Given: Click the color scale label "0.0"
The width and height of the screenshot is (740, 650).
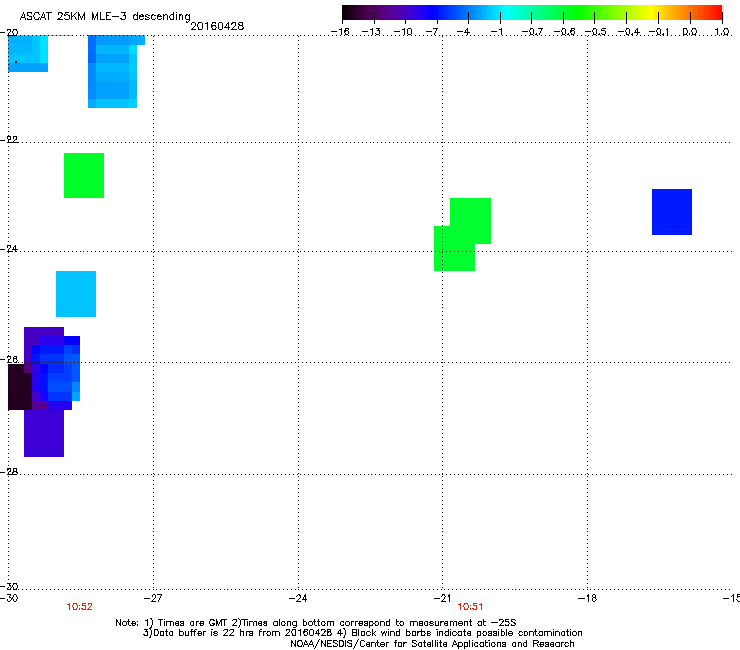Looking at the screenshot, I should pos(690,32).
